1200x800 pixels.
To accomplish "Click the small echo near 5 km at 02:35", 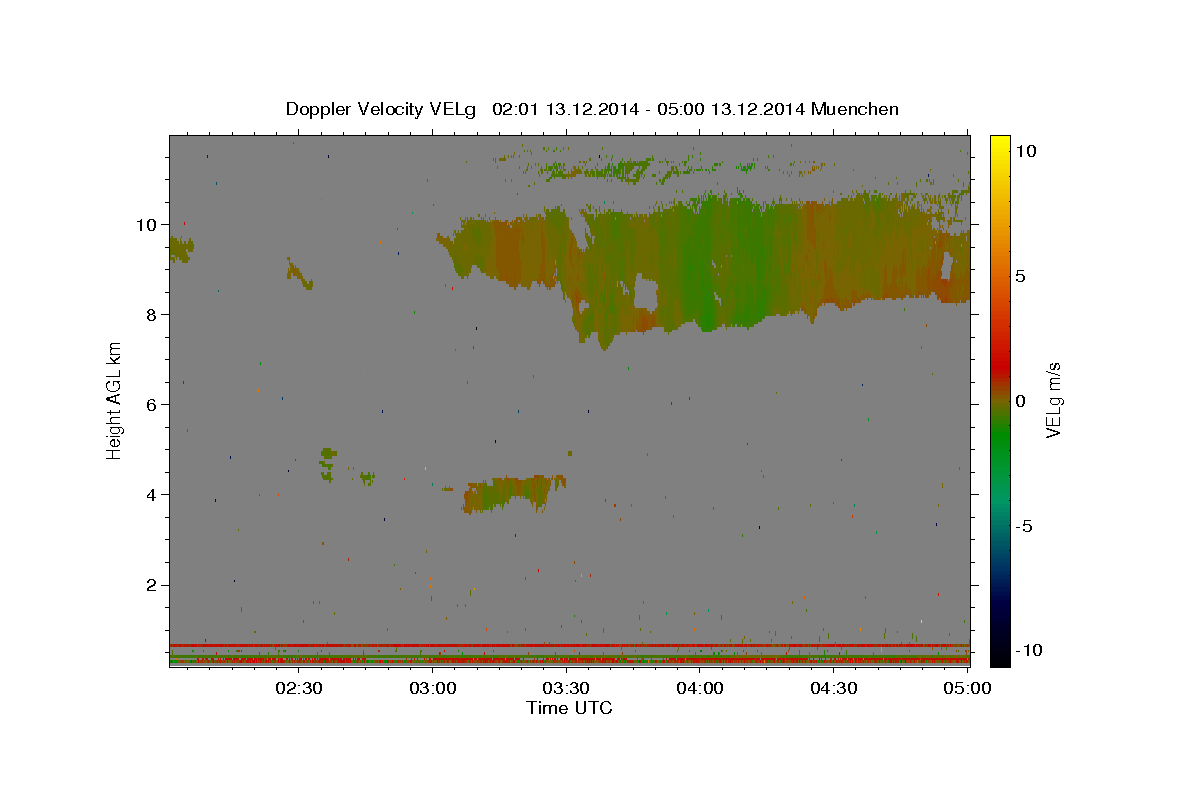I will (328, 463).
